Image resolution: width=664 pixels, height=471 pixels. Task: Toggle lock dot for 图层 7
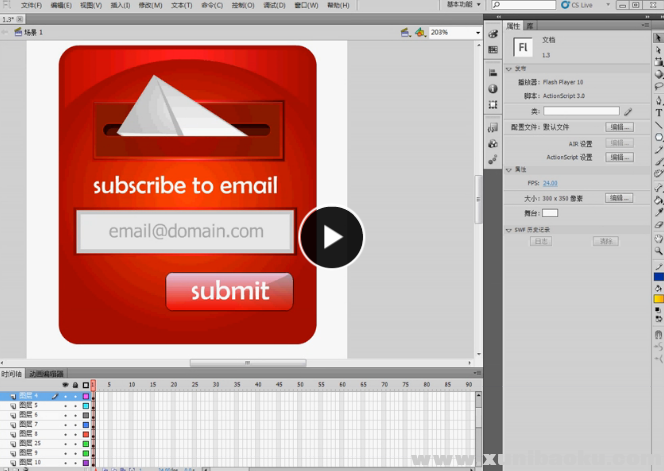(74, 424)
